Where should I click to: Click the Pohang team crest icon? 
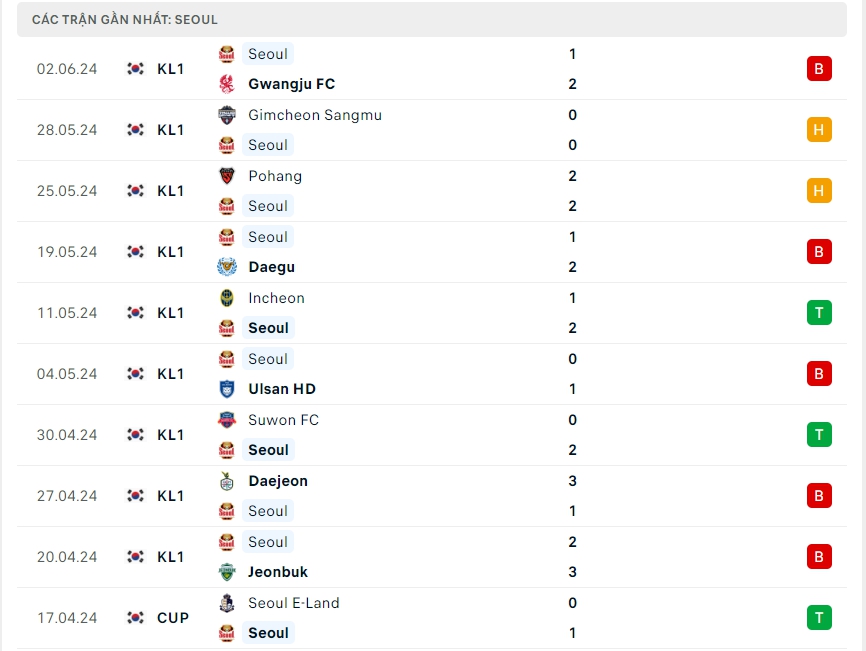click(227, 176)
